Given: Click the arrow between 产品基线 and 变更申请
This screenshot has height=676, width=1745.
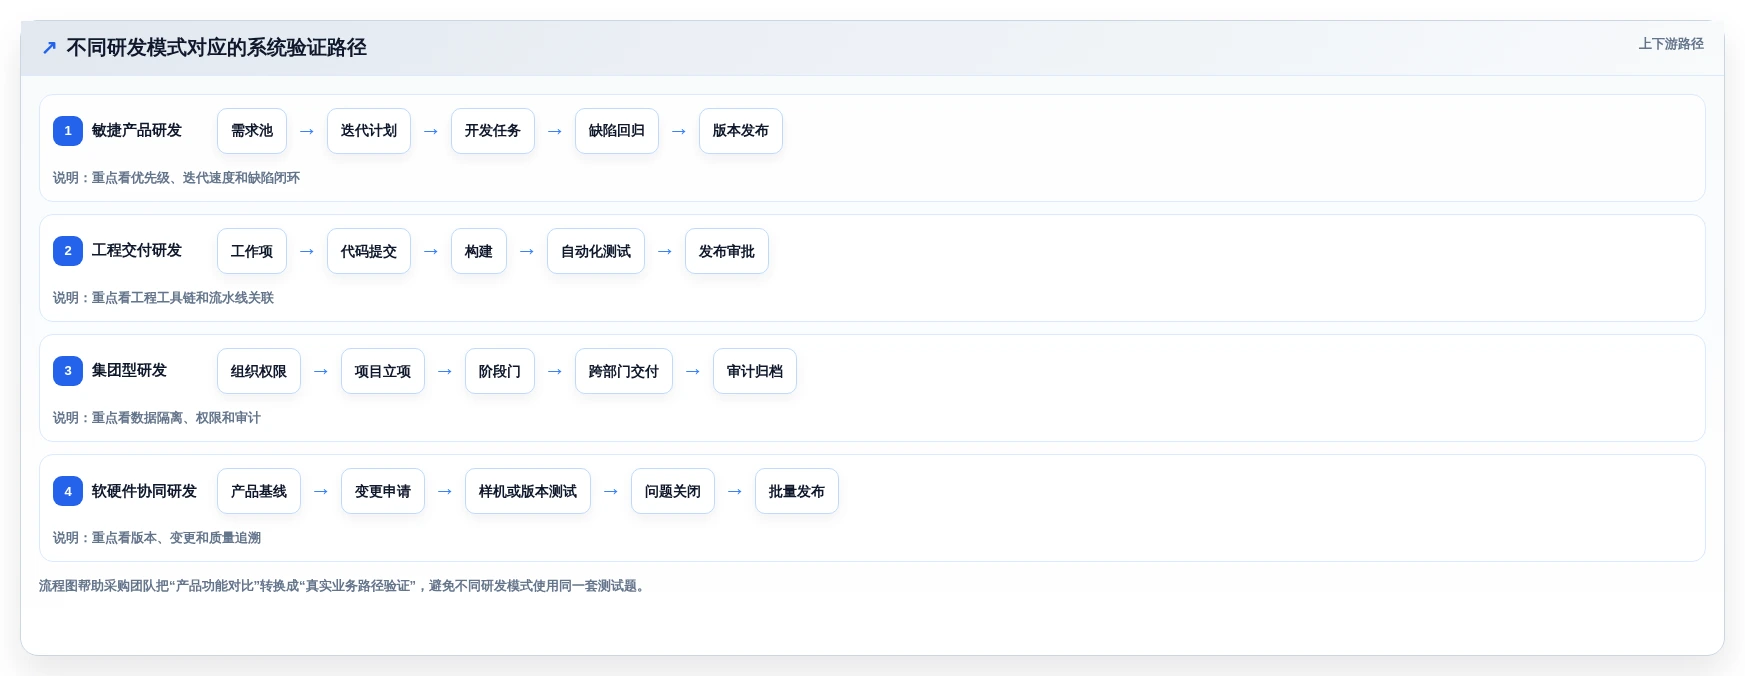Looking at the screenshot, I should click(x=321, y=491).
